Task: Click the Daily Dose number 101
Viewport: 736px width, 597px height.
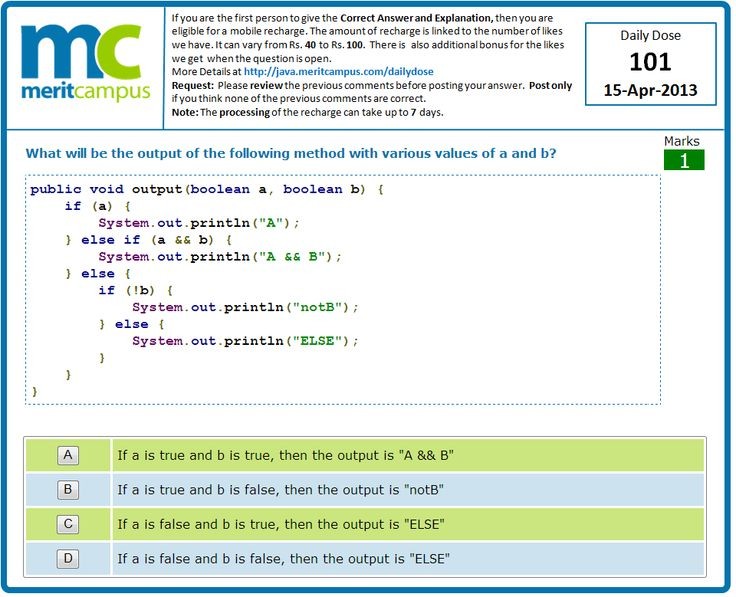Action: tap(651, 62)
